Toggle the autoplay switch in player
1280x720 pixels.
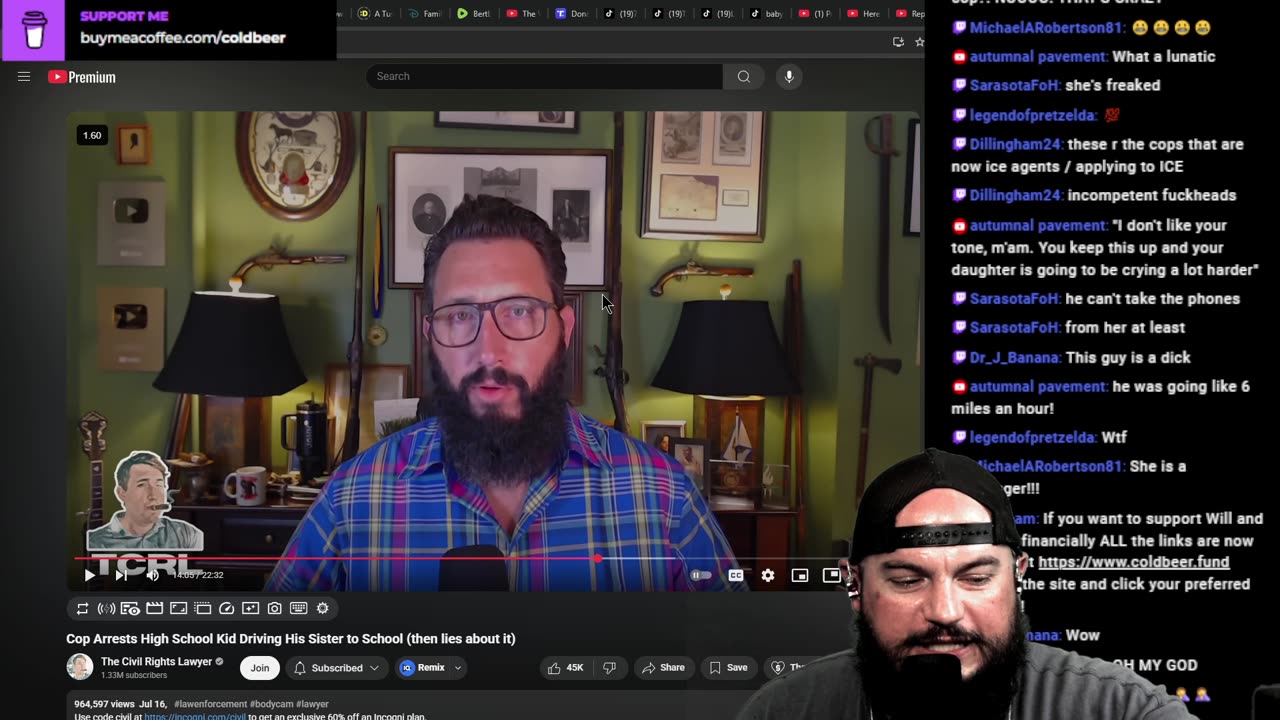click(701, 575)
